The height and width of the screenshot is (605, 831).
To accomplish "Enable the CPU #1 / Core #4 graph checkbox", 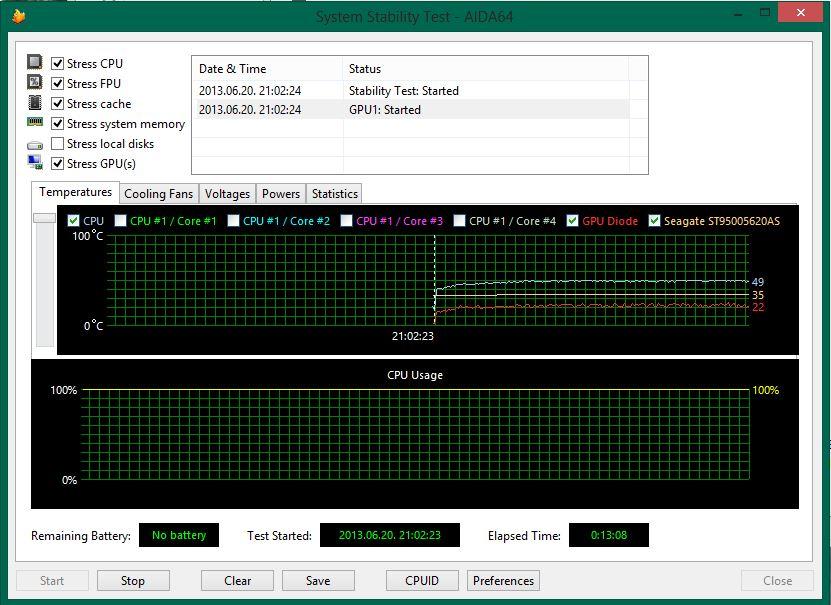I will [x=459, y=221].
